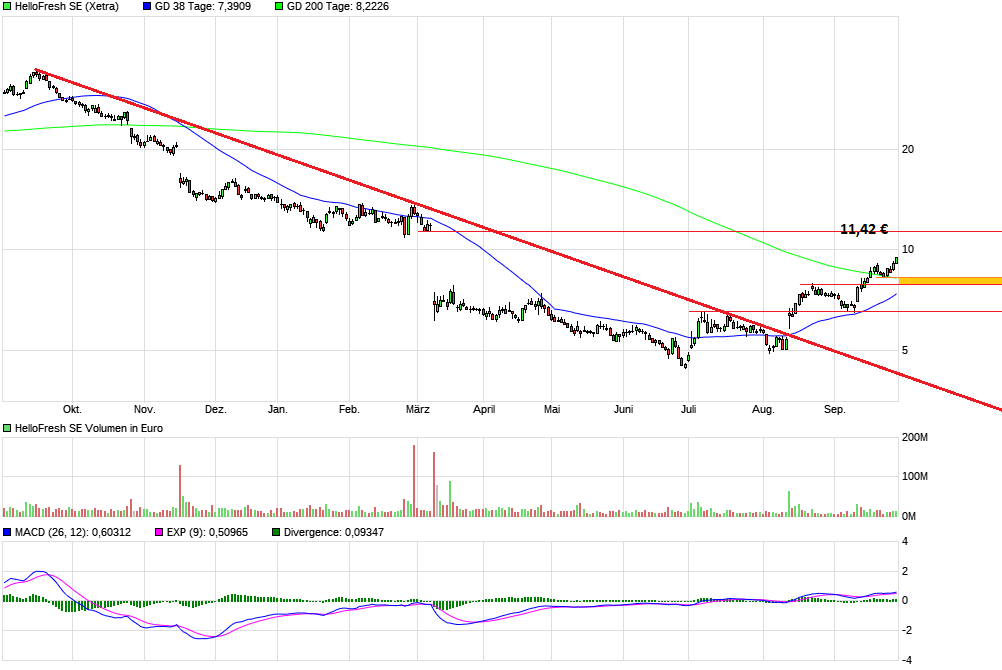This screenshot has height=670, width=1002.
Task: Click the 11,42 € price annotation
Action: point(863,229)
